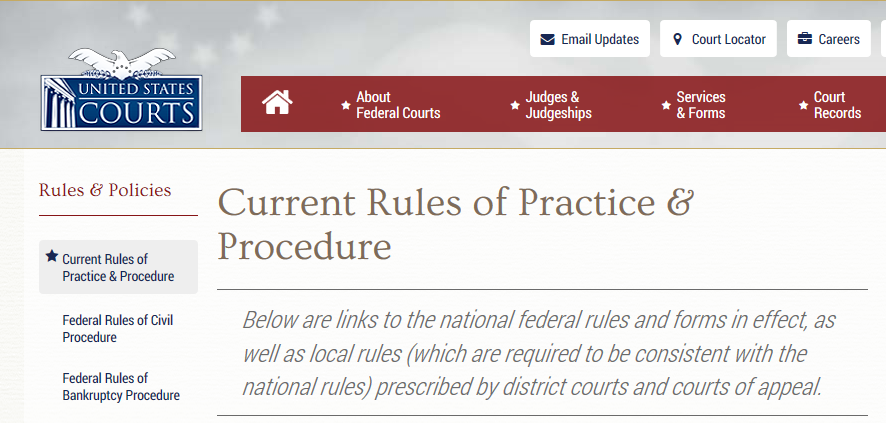
Task: Open the About Federal Courts menu
Action: [398, 105]
